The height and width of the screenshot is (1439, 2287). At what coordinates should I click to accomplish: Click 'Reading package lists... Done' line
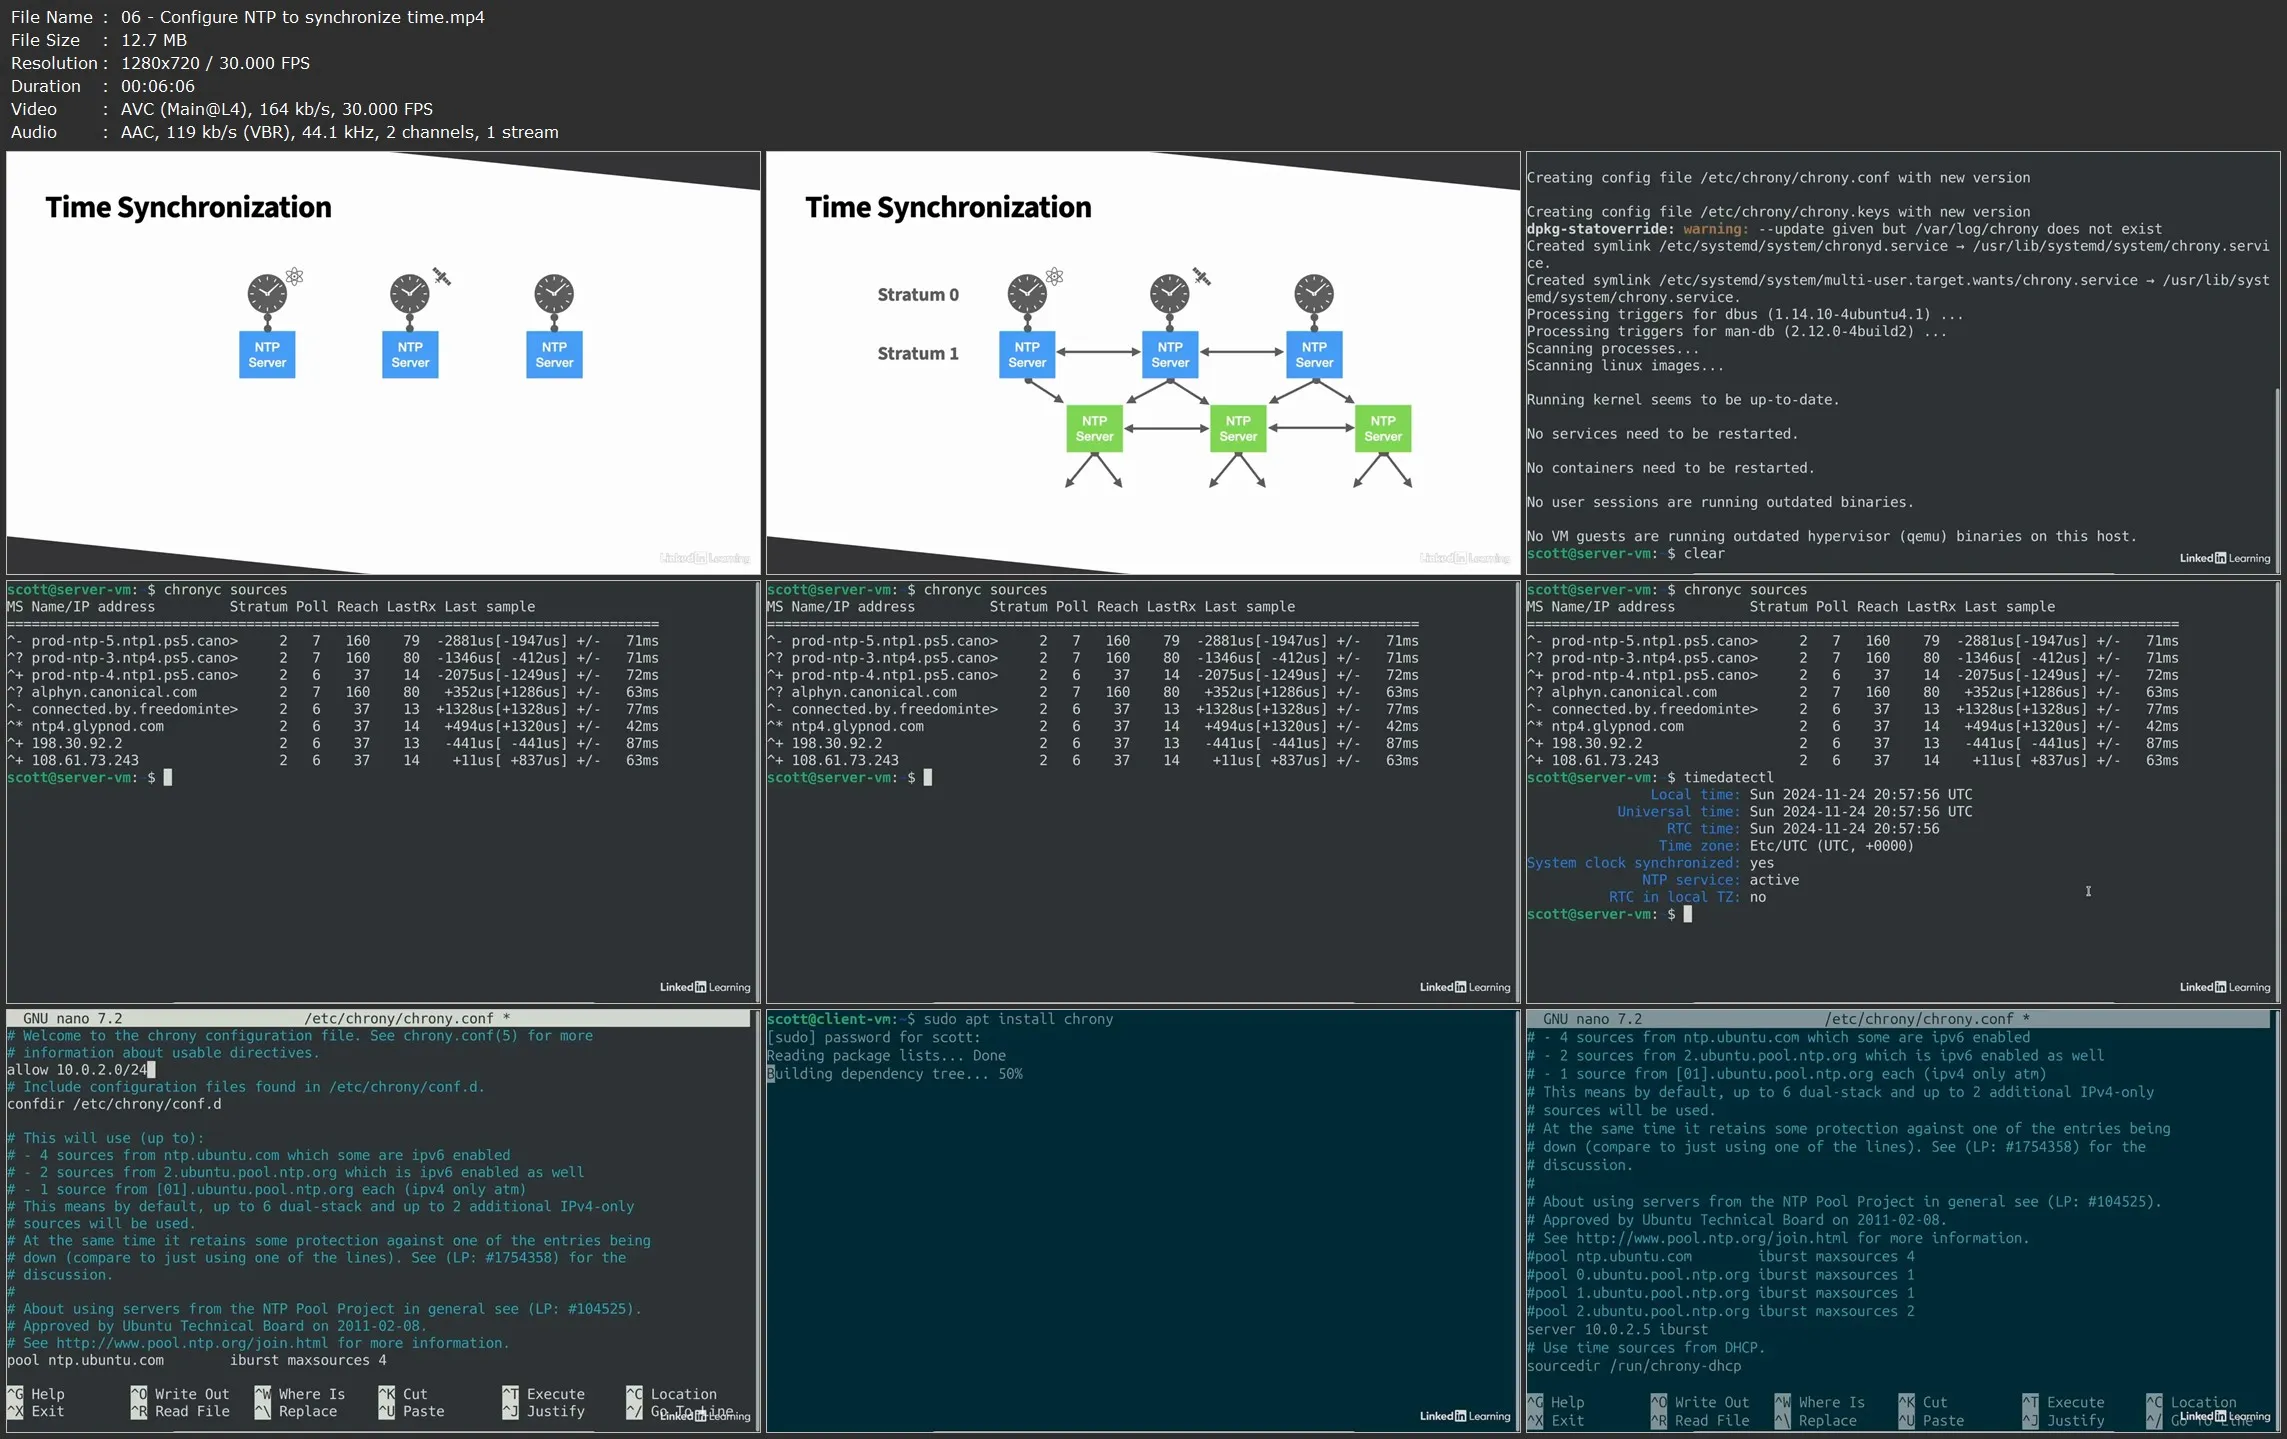(886, 1055)
